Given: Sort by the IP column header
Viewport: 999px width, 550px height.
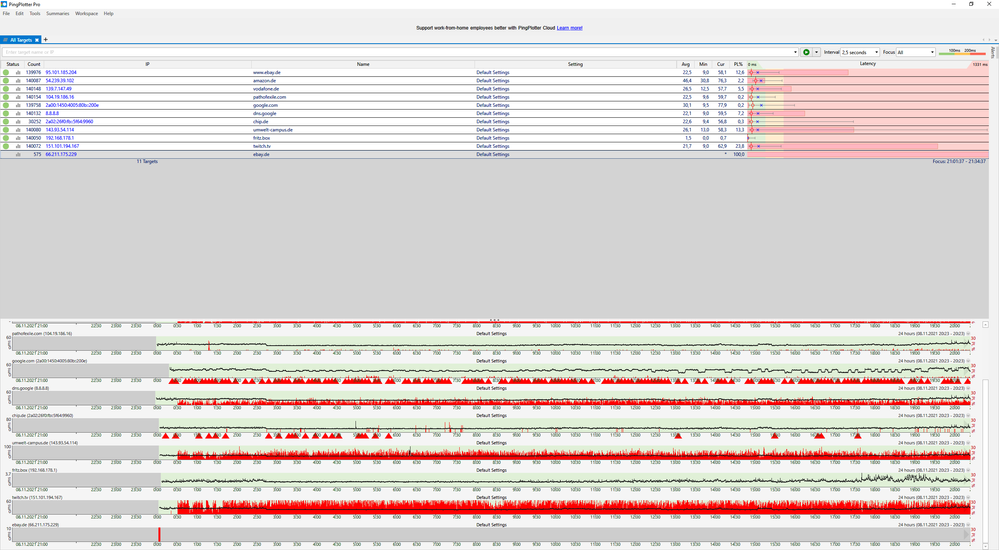Looking at the screenshot, I should tap(147, 64).
